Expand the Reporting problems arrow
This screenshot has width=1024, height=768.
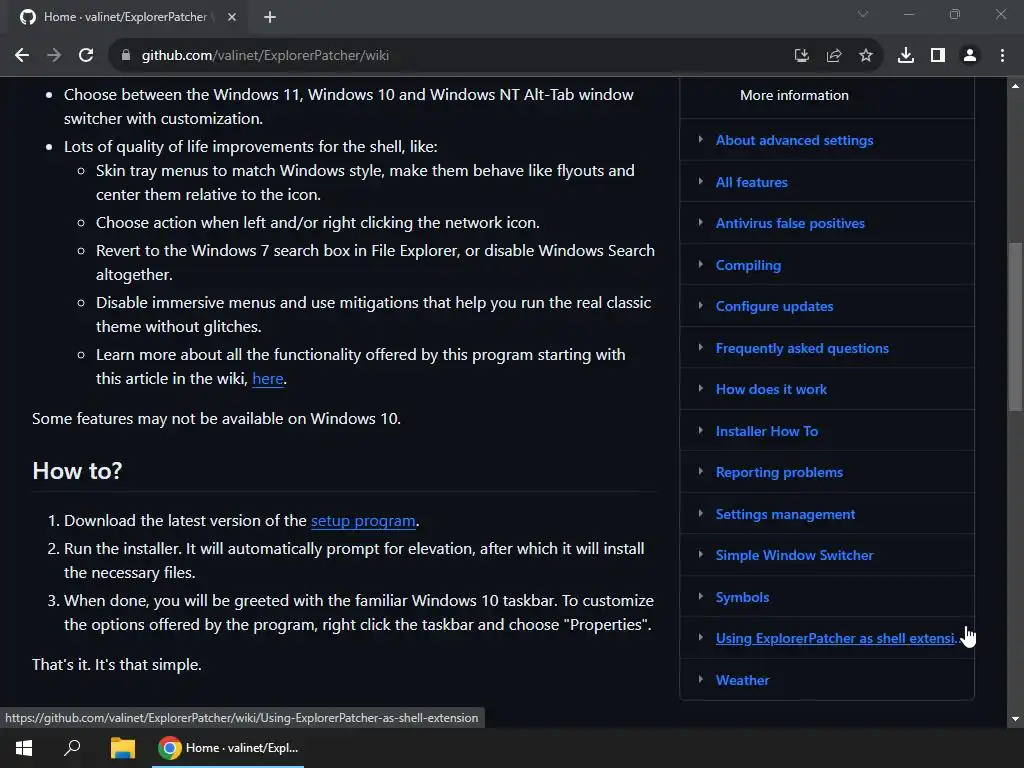tap(700, 471)
